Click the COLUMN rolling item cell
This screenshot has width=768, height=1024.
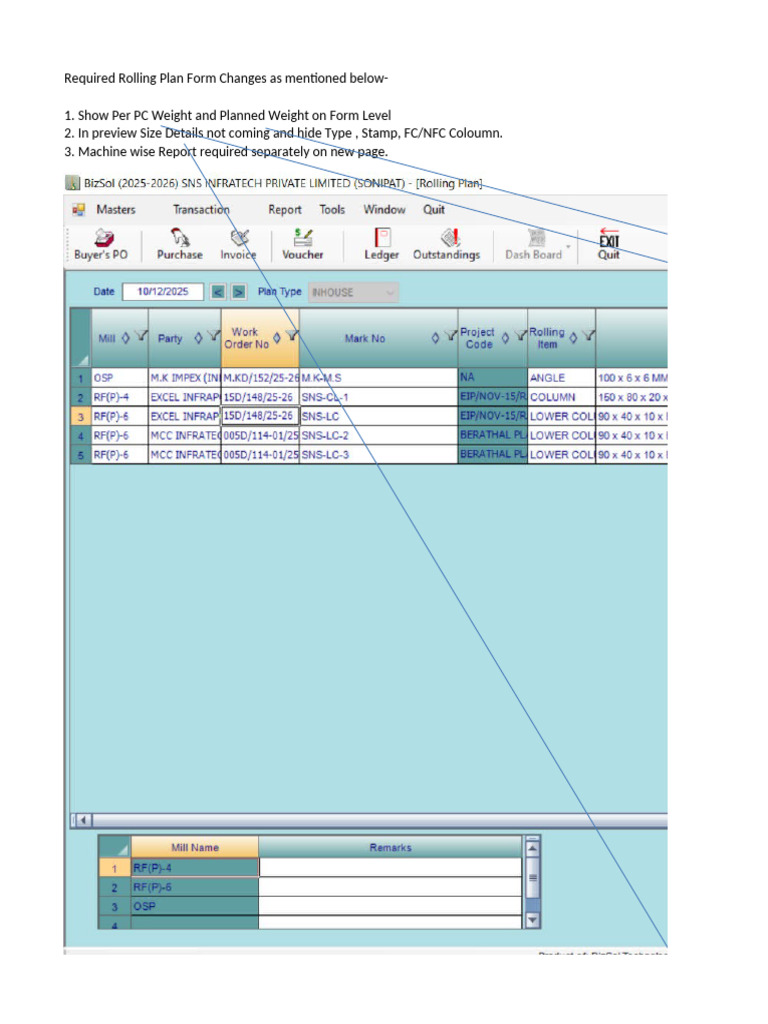[x=562, y=397]
